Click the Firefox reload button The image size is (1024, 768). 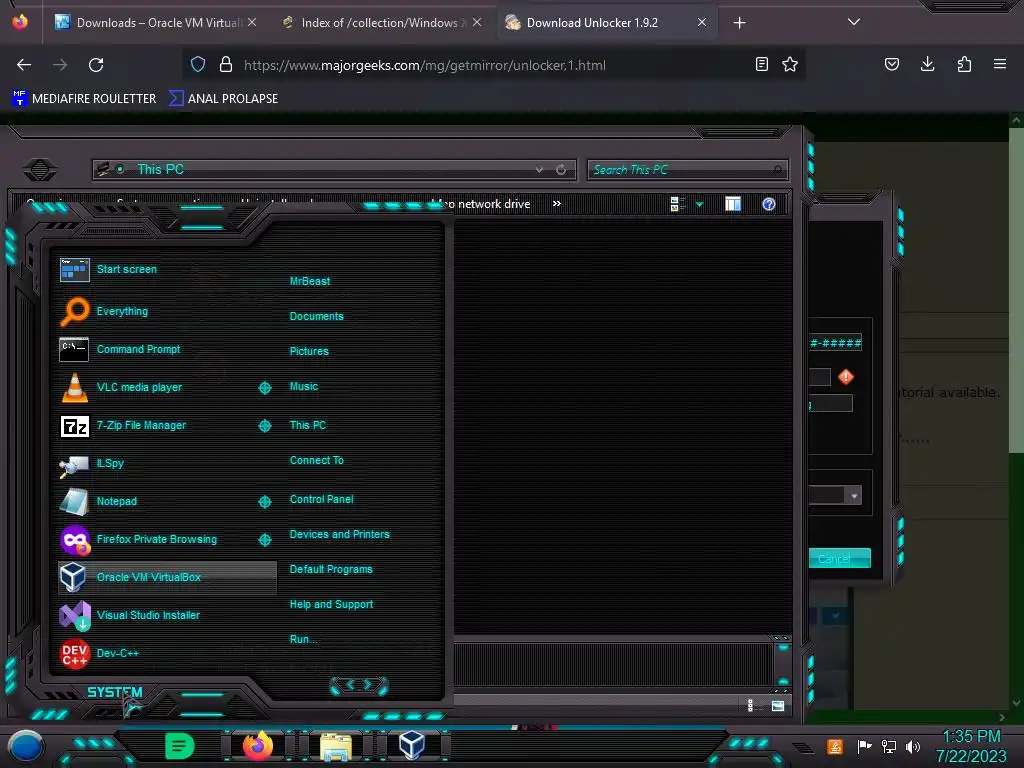point(96,65)
